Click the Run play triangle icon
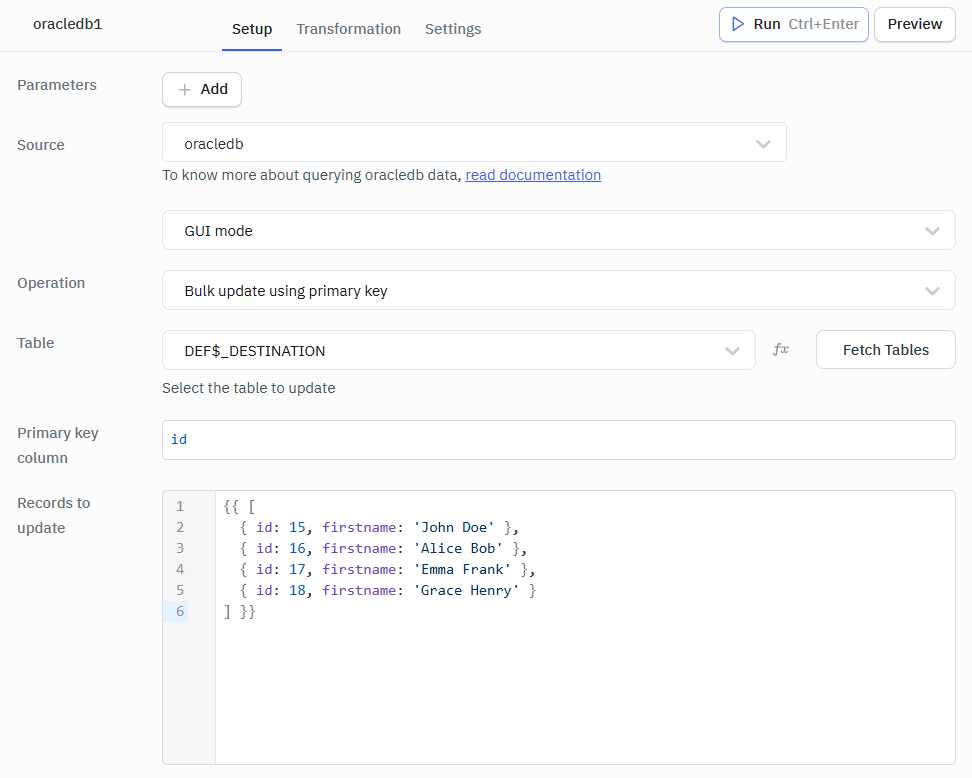972x778 pixels. (x=738, y=24)
